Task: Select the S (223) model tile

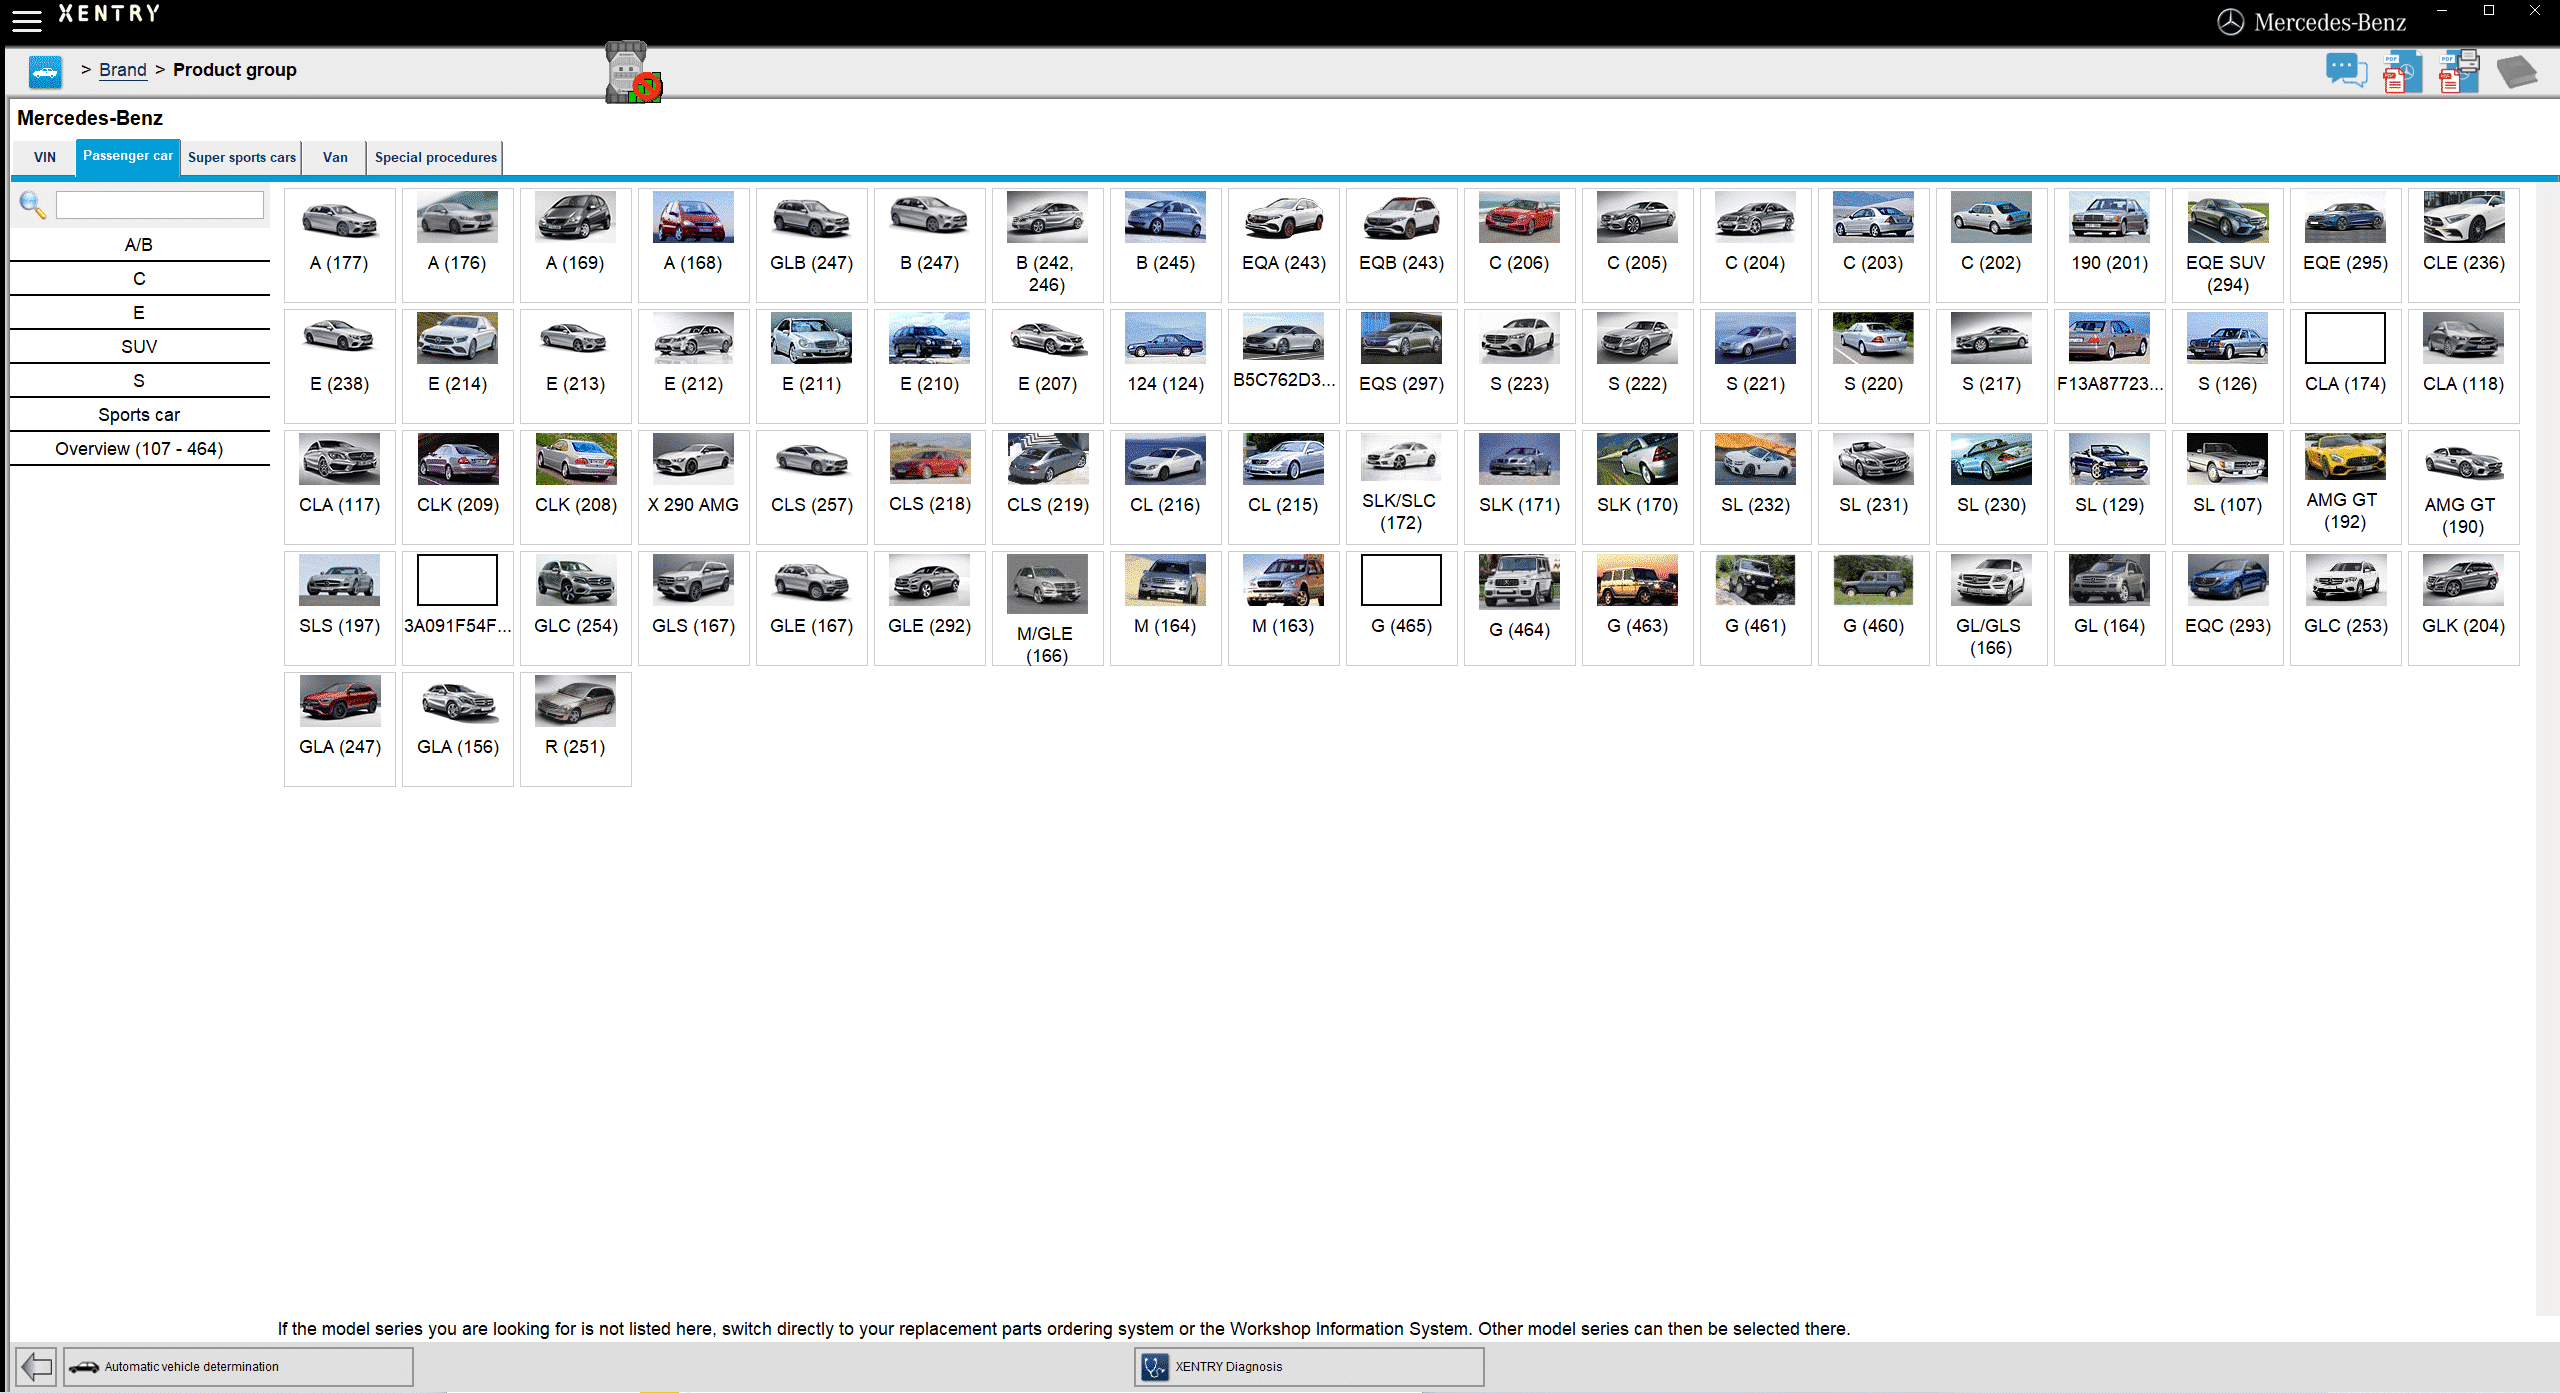Action: point(1520,366)
